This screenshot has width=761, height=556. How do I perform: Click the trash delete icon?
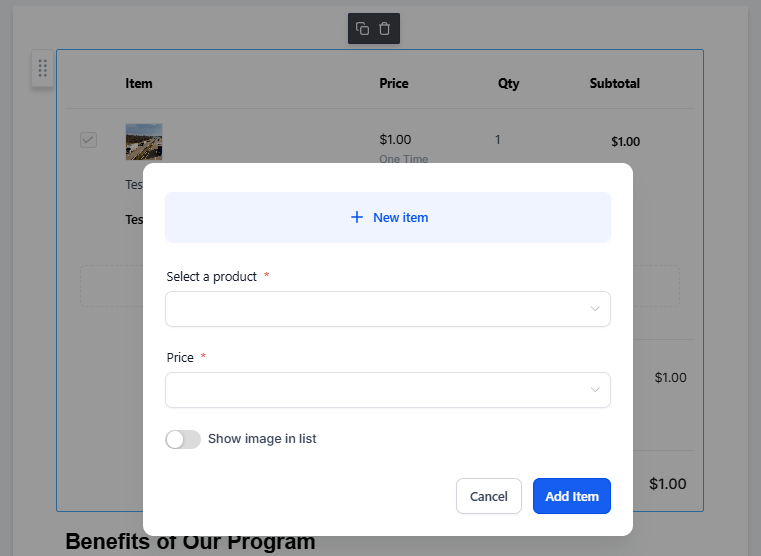coord(384,29)
